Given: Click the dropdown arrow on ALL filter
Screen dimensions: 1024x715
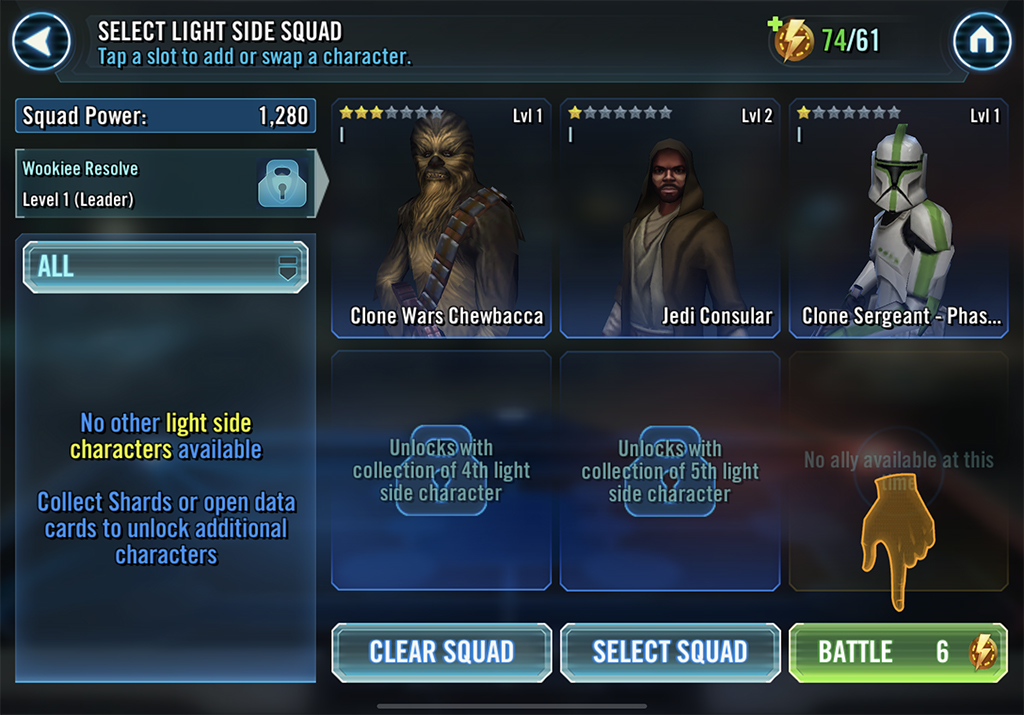Looking at the screenshot, I should [x=288, y=267].
